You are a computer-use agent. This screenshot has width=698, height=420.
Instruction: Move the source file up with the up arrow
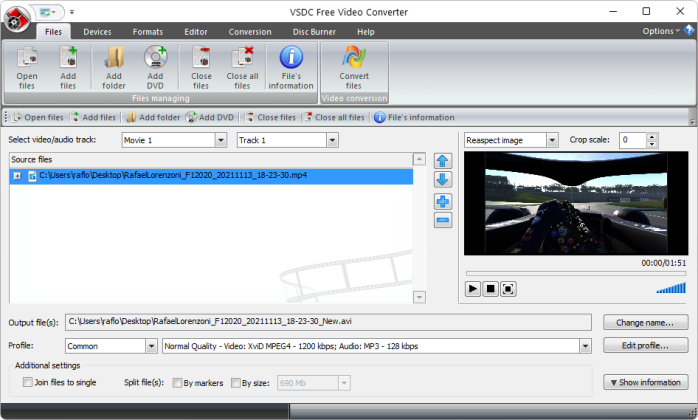pos(443,161)
